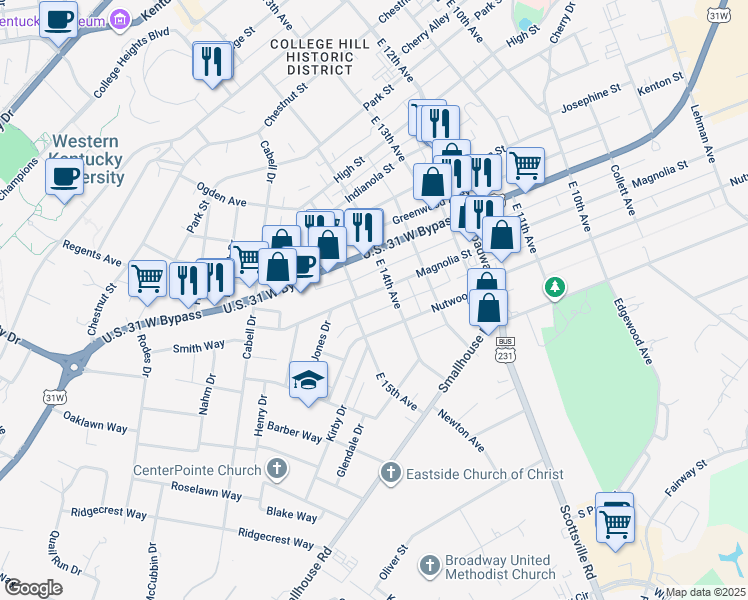The image size is (748, 600).
Task: Click the Western Kentucky University label
Action: (x=86, y=159)
